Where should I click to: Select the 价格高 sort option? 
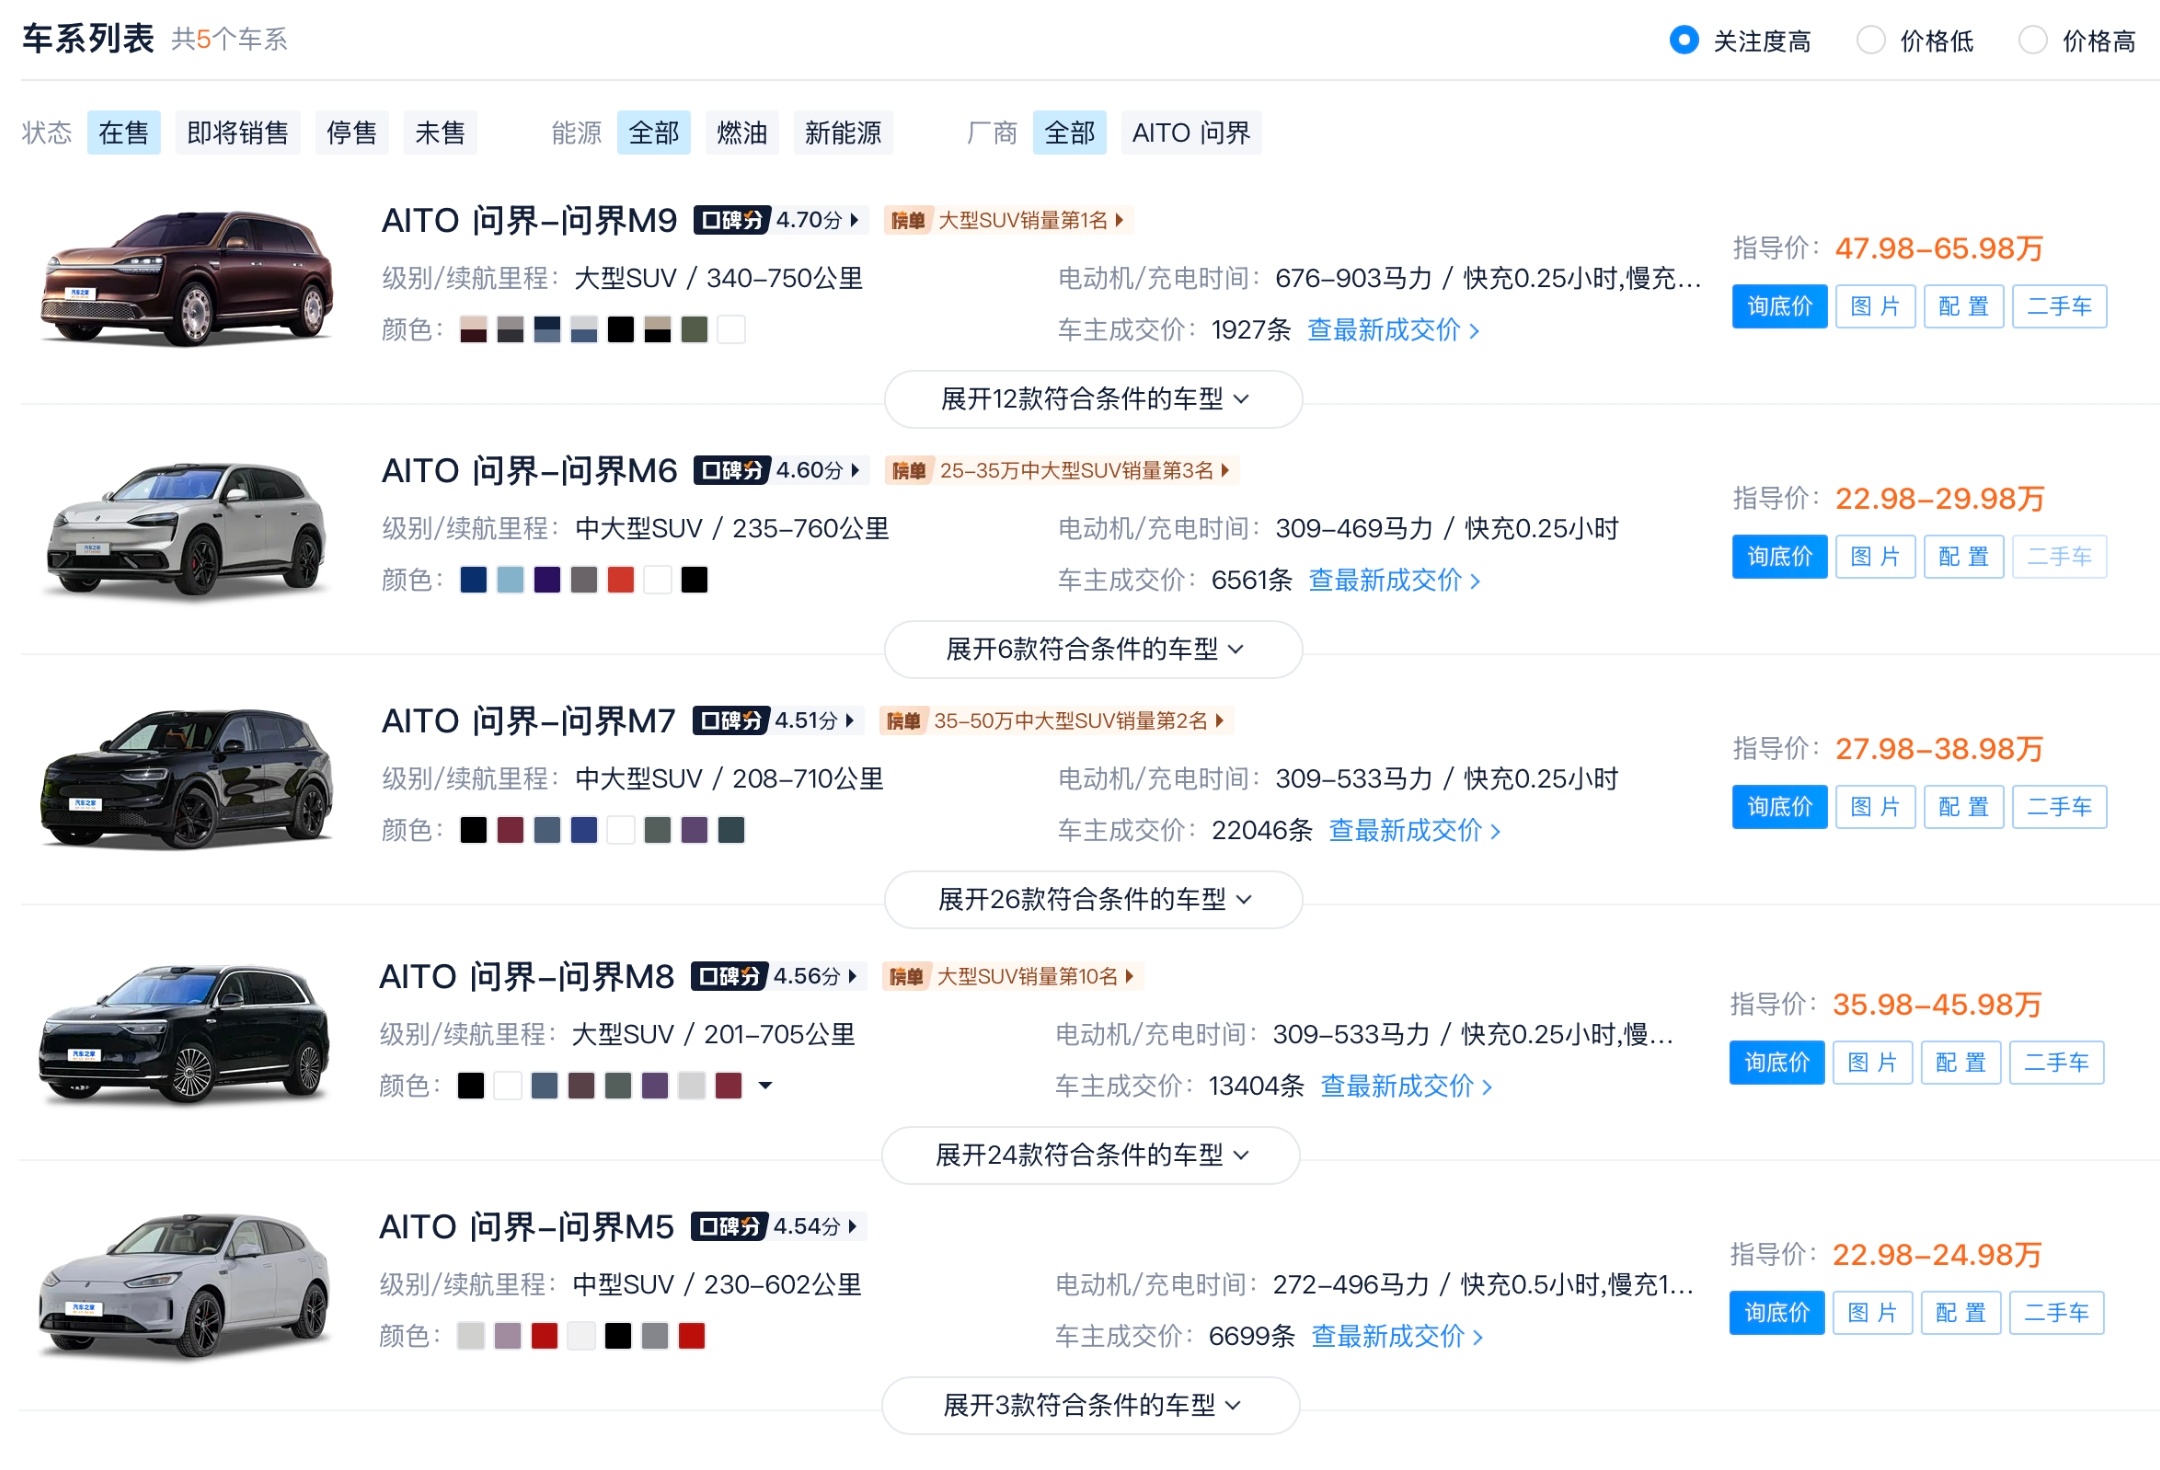(2077, 41)
